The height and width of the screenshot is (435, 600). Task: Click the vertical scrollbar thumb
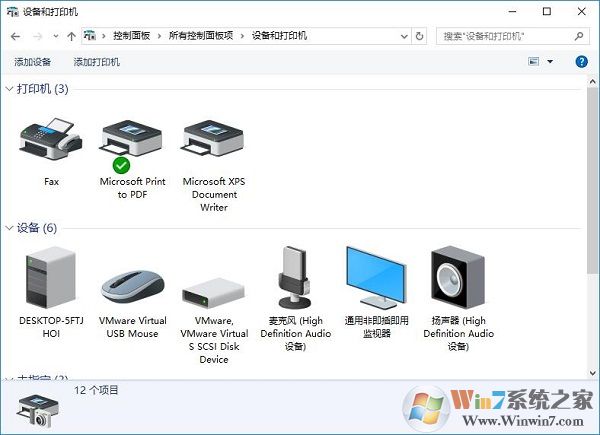(x=592, y=180)
